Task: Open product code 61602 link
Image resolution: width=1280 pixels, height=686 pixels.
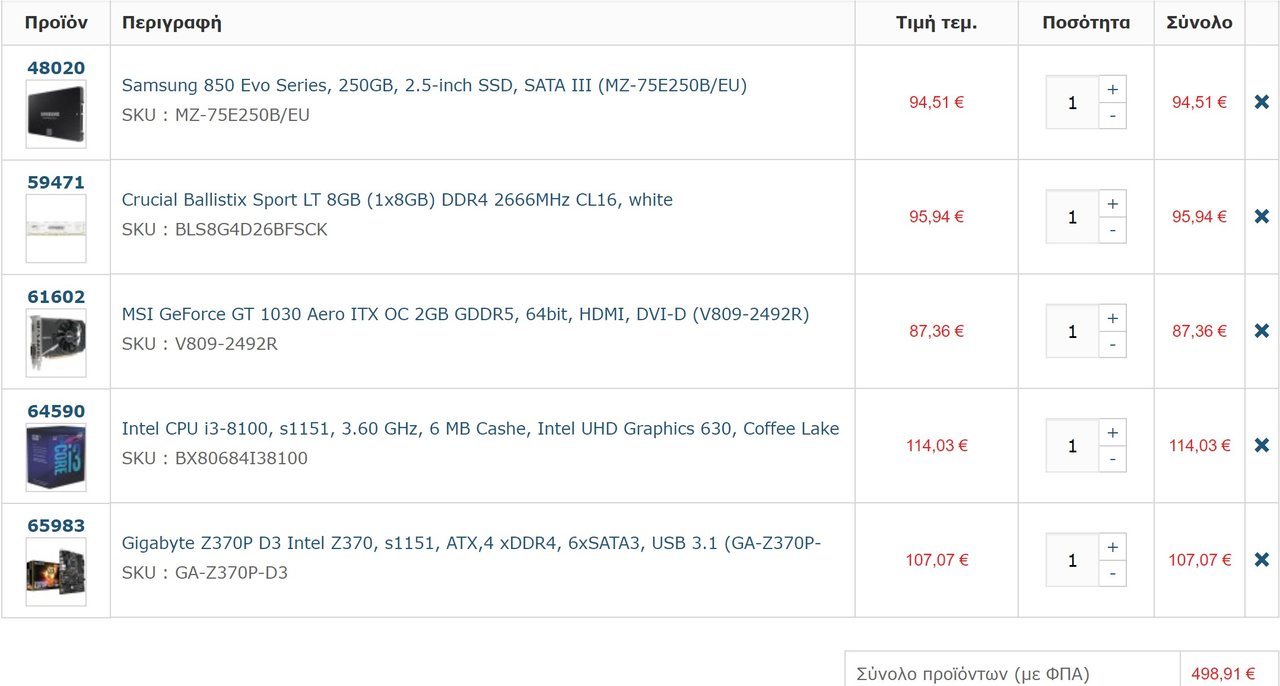Action: (x=56, y=297)
